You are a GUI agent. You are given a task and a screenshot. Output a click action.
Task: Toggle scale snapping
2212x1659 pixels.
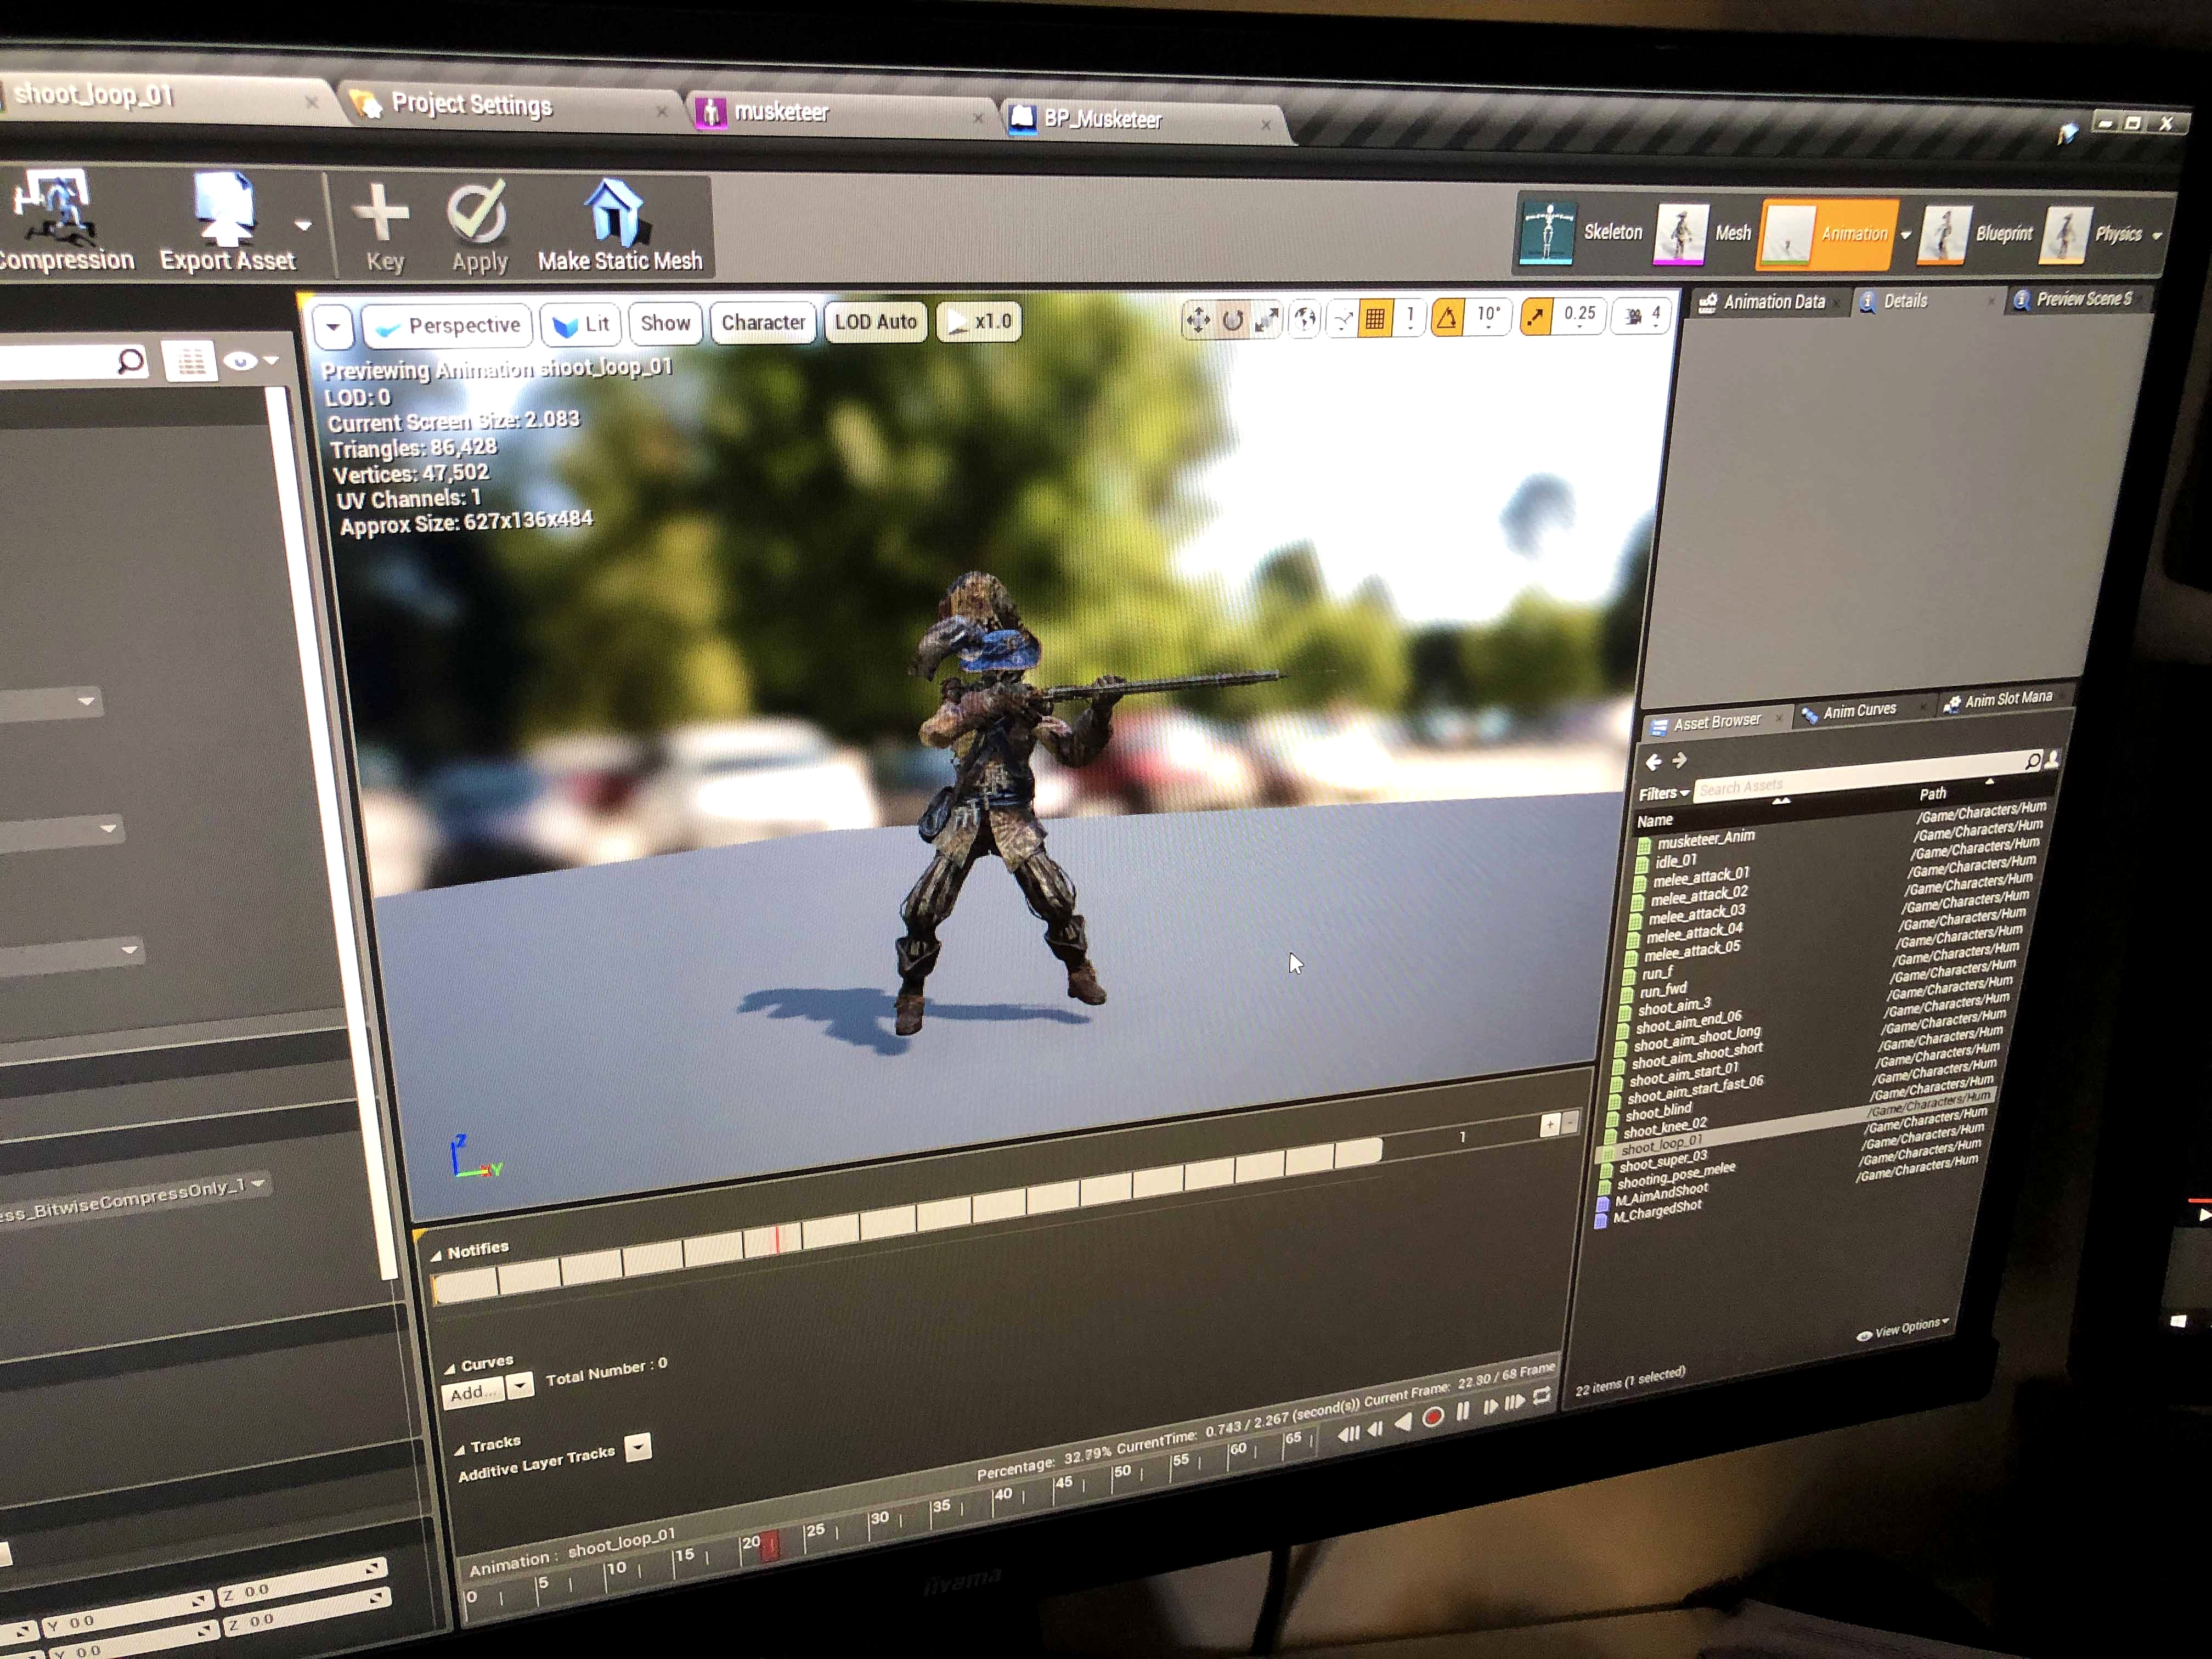[x=1535, y=317]
